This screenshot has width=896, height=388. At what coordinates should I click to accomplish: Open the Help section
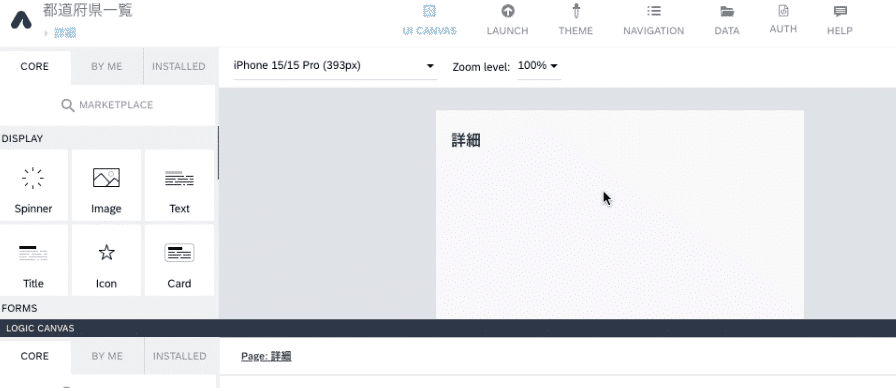coord(839,21)
